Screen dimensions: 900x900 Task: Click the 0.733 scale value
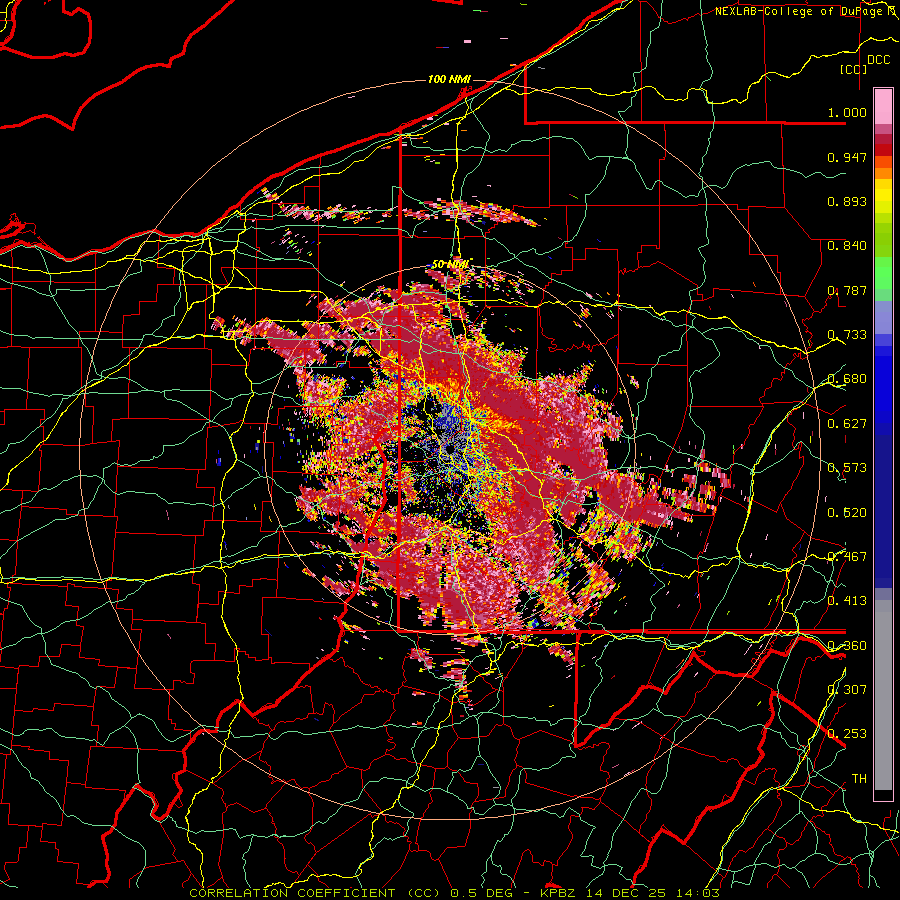[x=847, y=335]
